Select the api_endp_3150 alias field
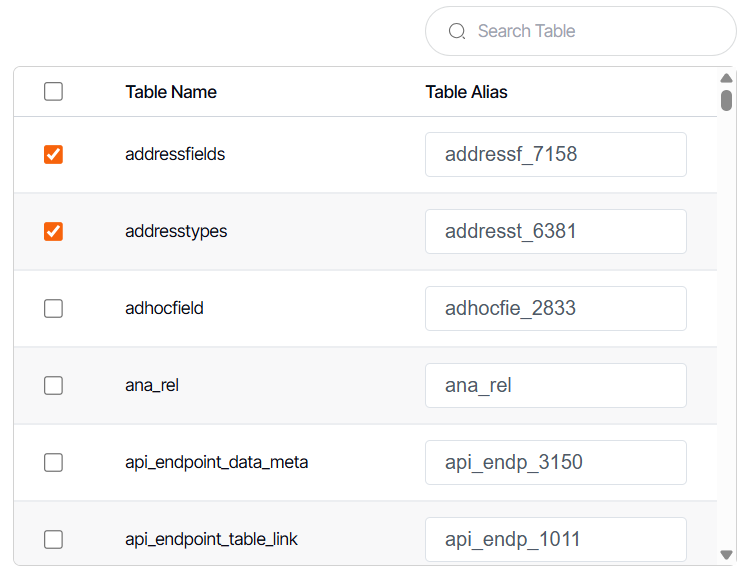This screenshot has height=582, width=755. [x=555, y=463]
